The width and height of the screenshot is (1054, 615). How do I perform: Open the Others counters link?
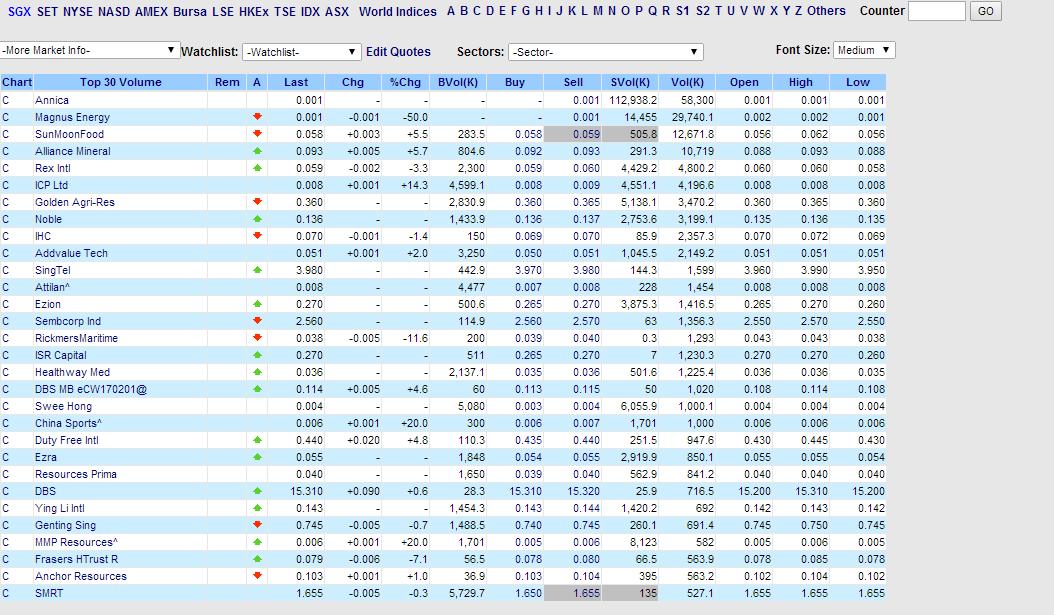826,11
